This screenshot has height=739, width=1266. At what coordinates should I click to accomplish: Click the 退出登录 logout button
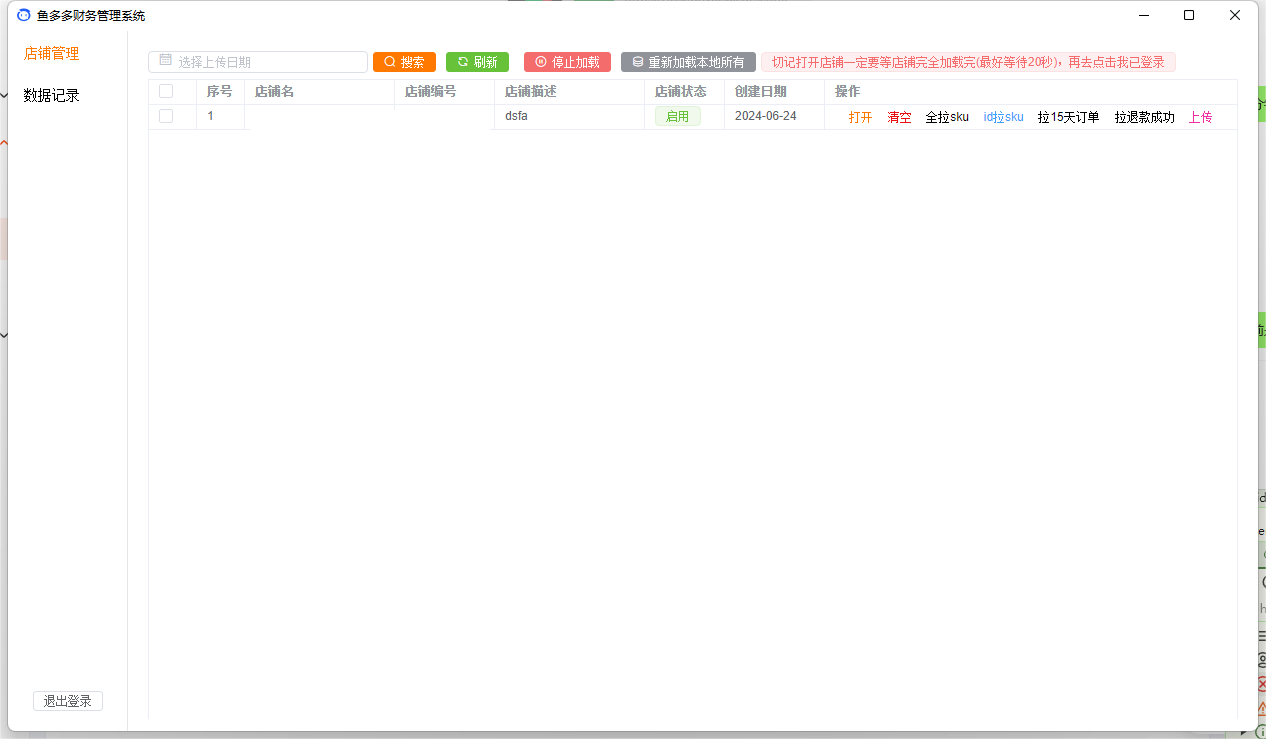tap(68, 701)
